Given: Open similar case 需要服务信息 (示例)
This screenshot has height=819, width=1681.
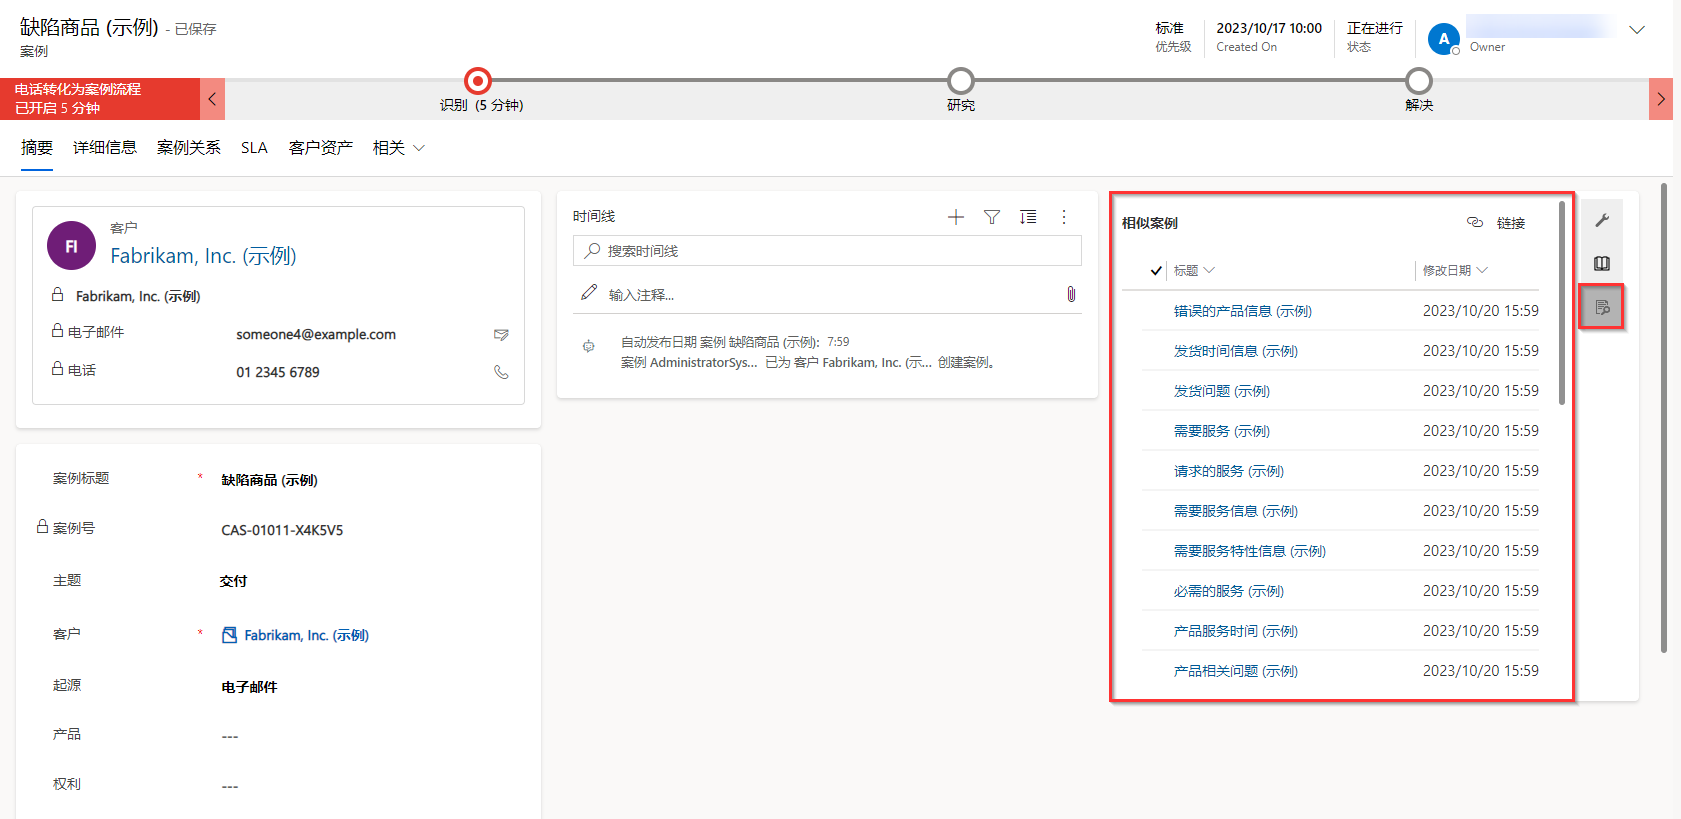Looking at the screenshot, I should 1236,511.
